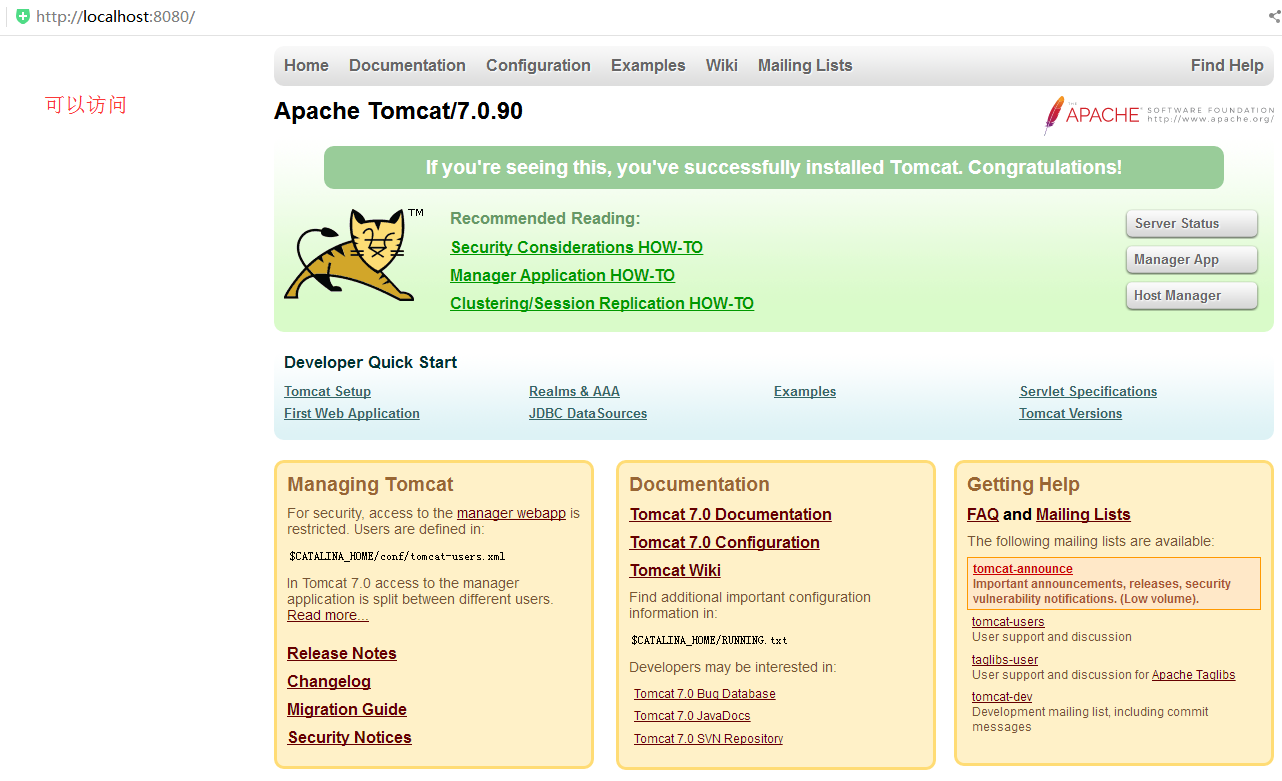
Task: Open Wiki in the navigation bar
Action: [x=721, y=66]
